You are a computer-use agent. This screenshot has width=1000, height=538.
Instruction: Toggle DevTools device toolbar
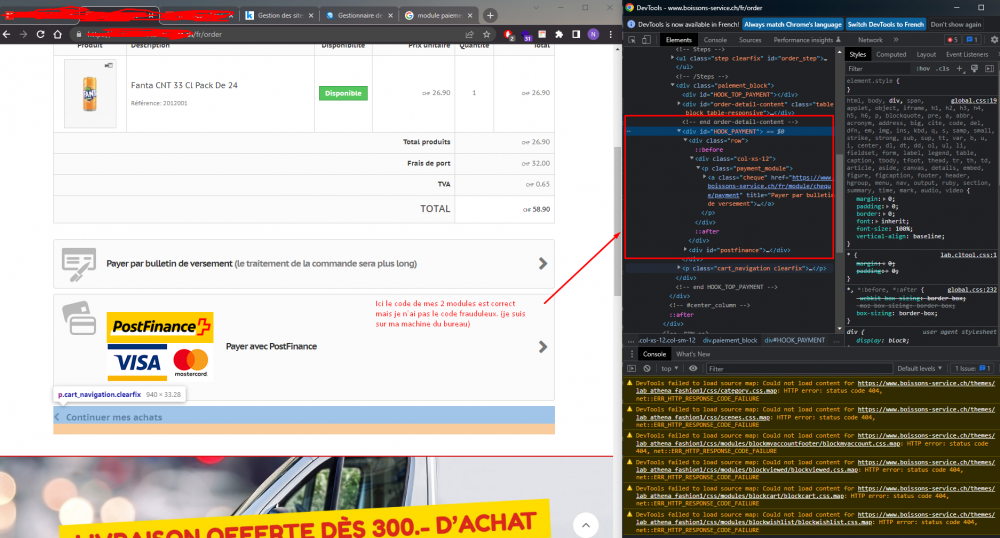[x=646, y=40]
